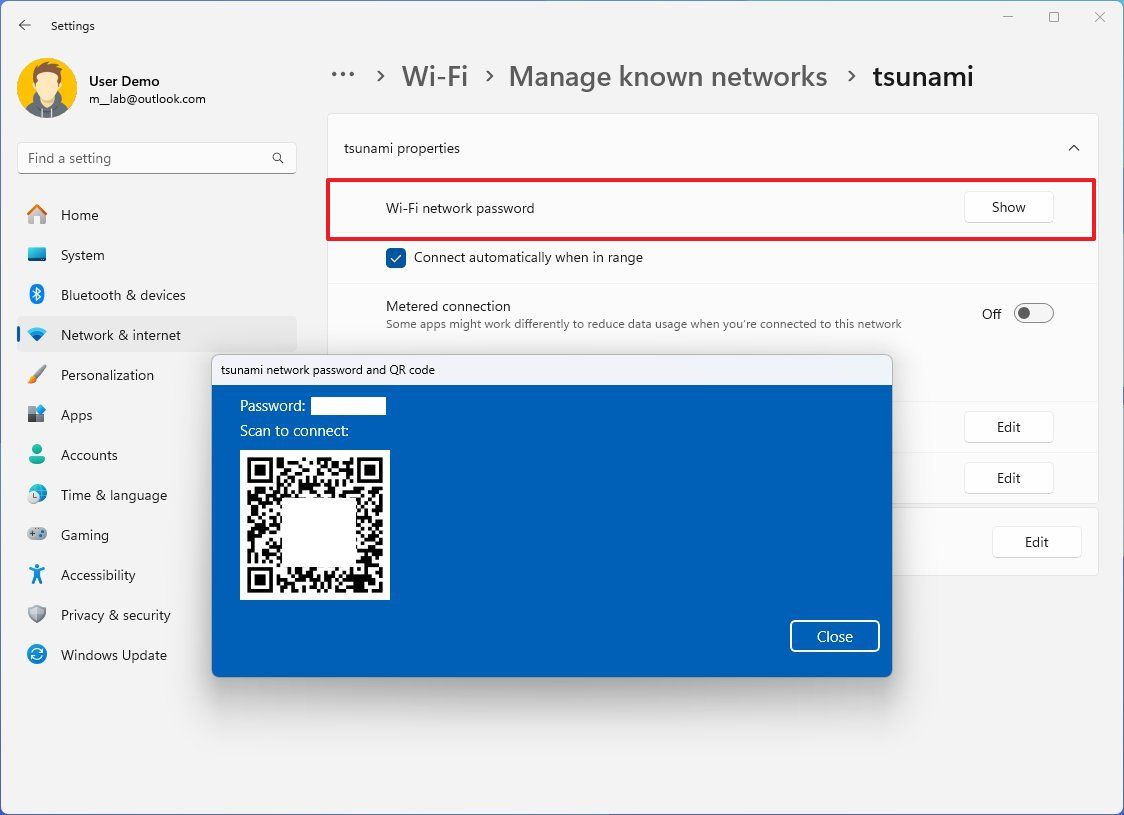Click the Apps icon in sidebar

pos(37,414)
